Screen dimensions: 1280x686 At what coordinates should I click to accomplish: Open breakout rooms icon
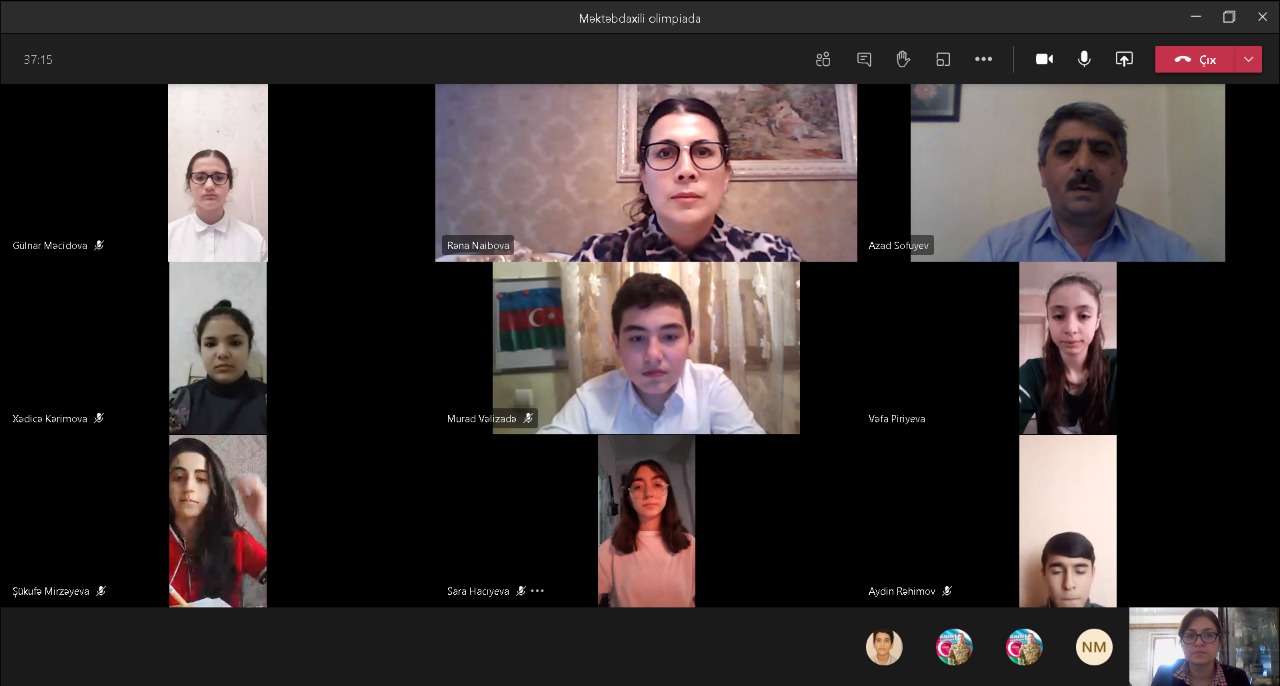point(943,59)
